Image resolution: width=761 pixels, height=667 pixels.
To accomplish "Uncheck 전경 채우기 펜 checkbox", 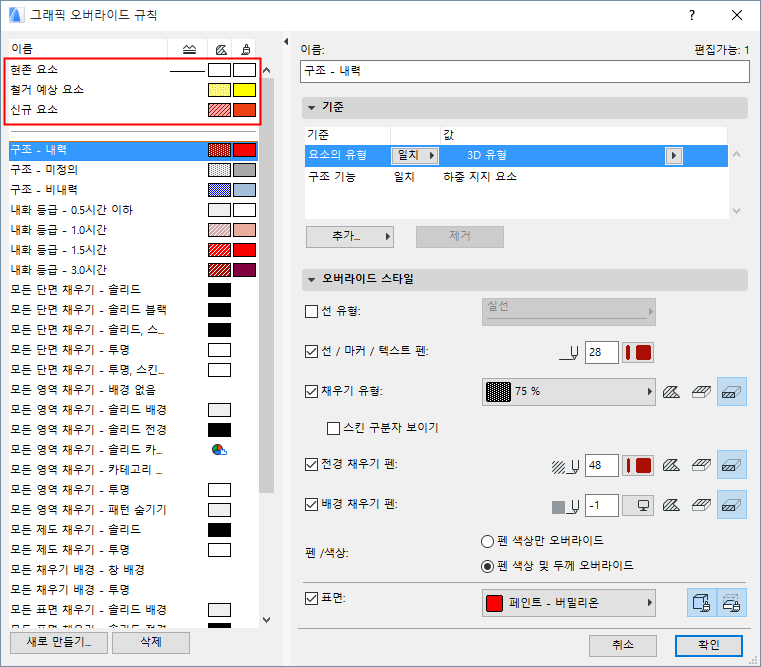I will tap(311, 465).
